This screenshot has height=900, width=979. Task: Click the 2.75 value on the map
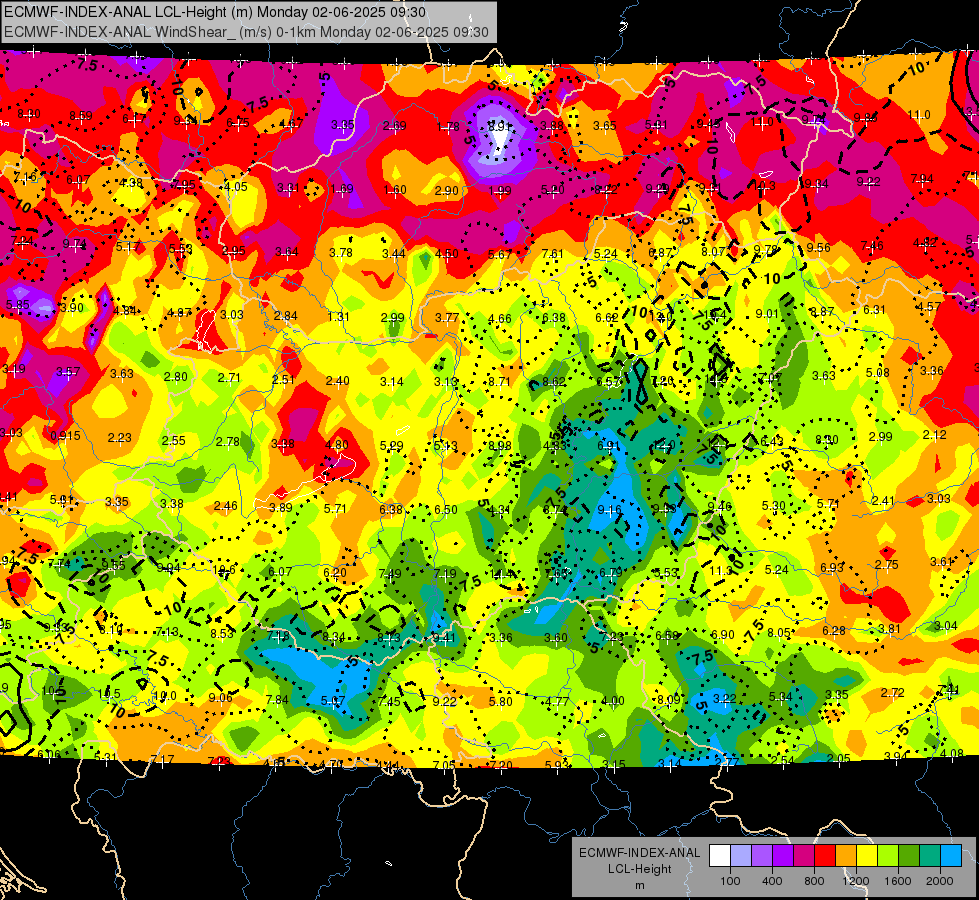[x=887, y=565]
